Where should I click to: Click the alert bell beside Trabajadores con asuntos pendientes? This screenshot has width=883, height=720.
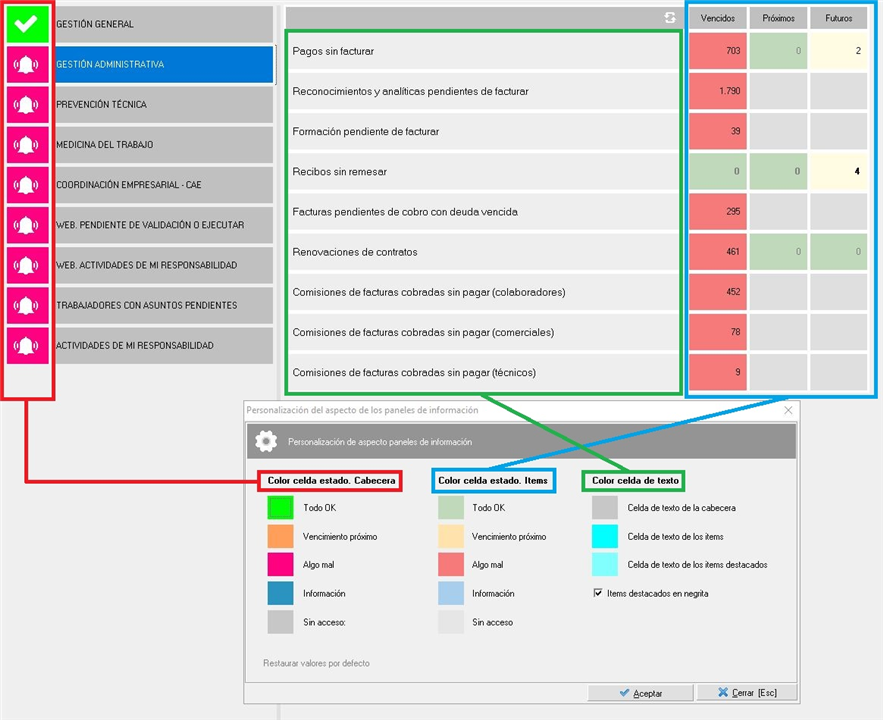pos(28,305)
